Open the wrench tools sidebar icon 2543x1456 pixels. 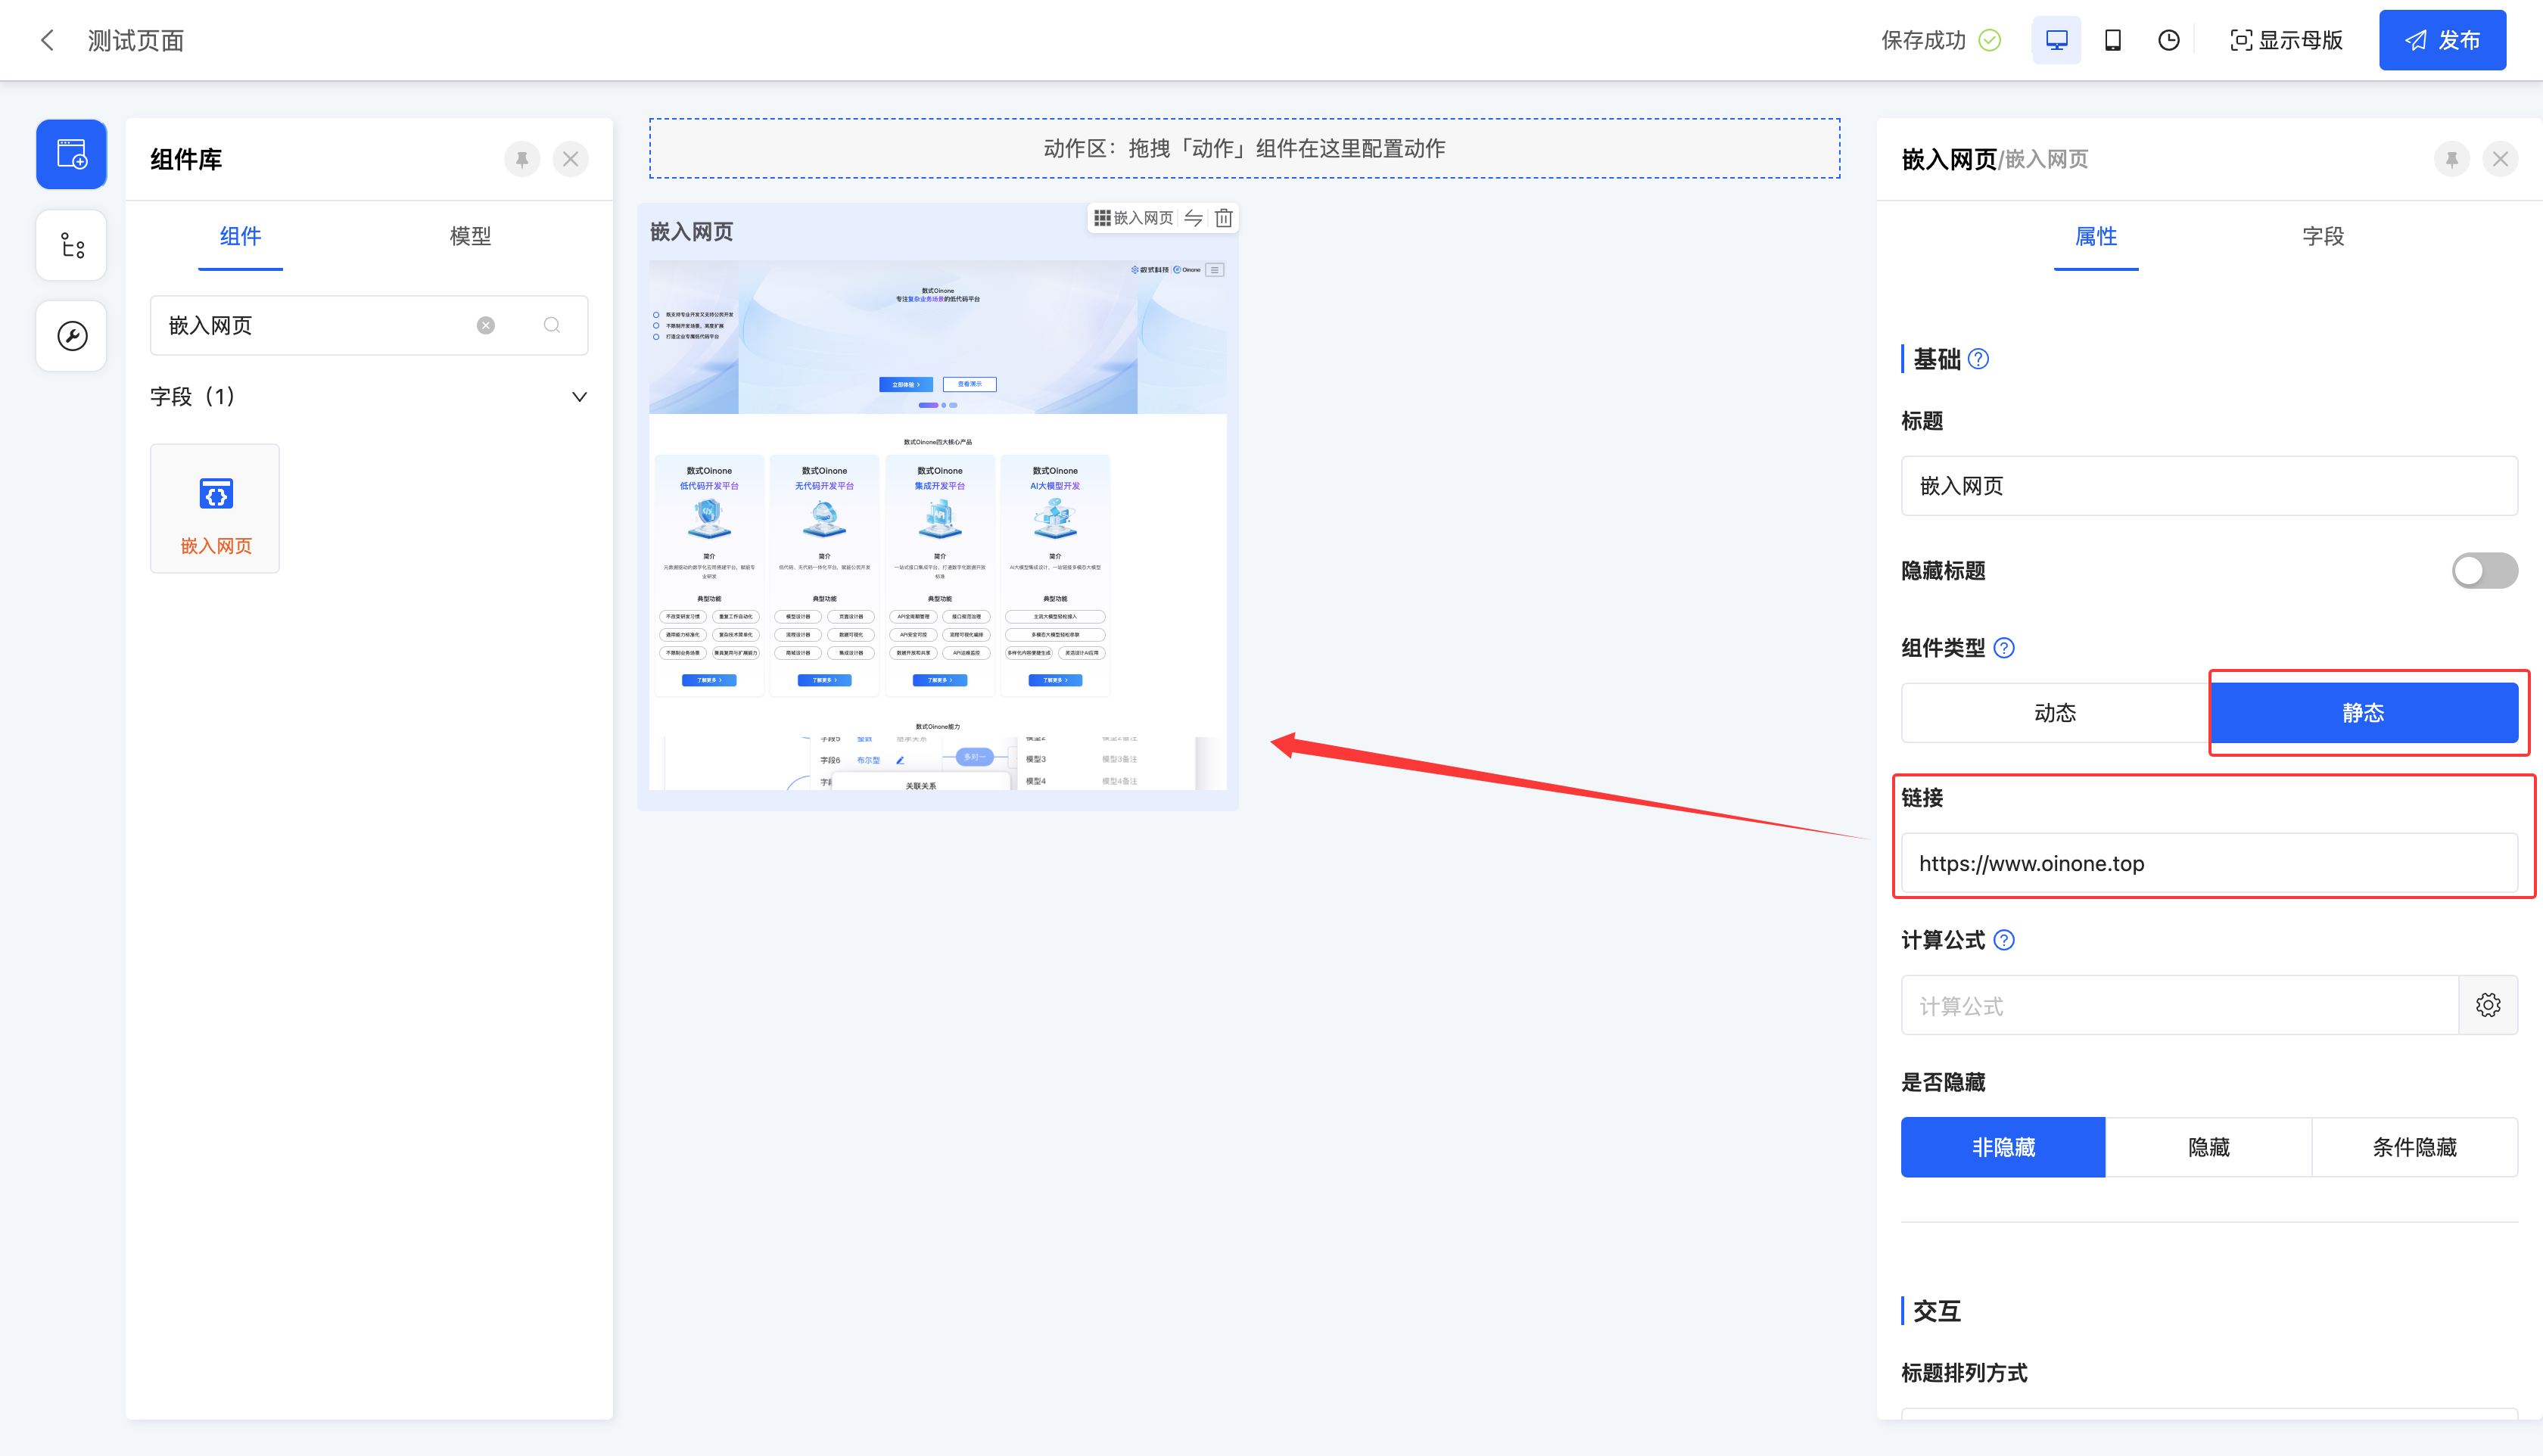(x=71, y=336)
